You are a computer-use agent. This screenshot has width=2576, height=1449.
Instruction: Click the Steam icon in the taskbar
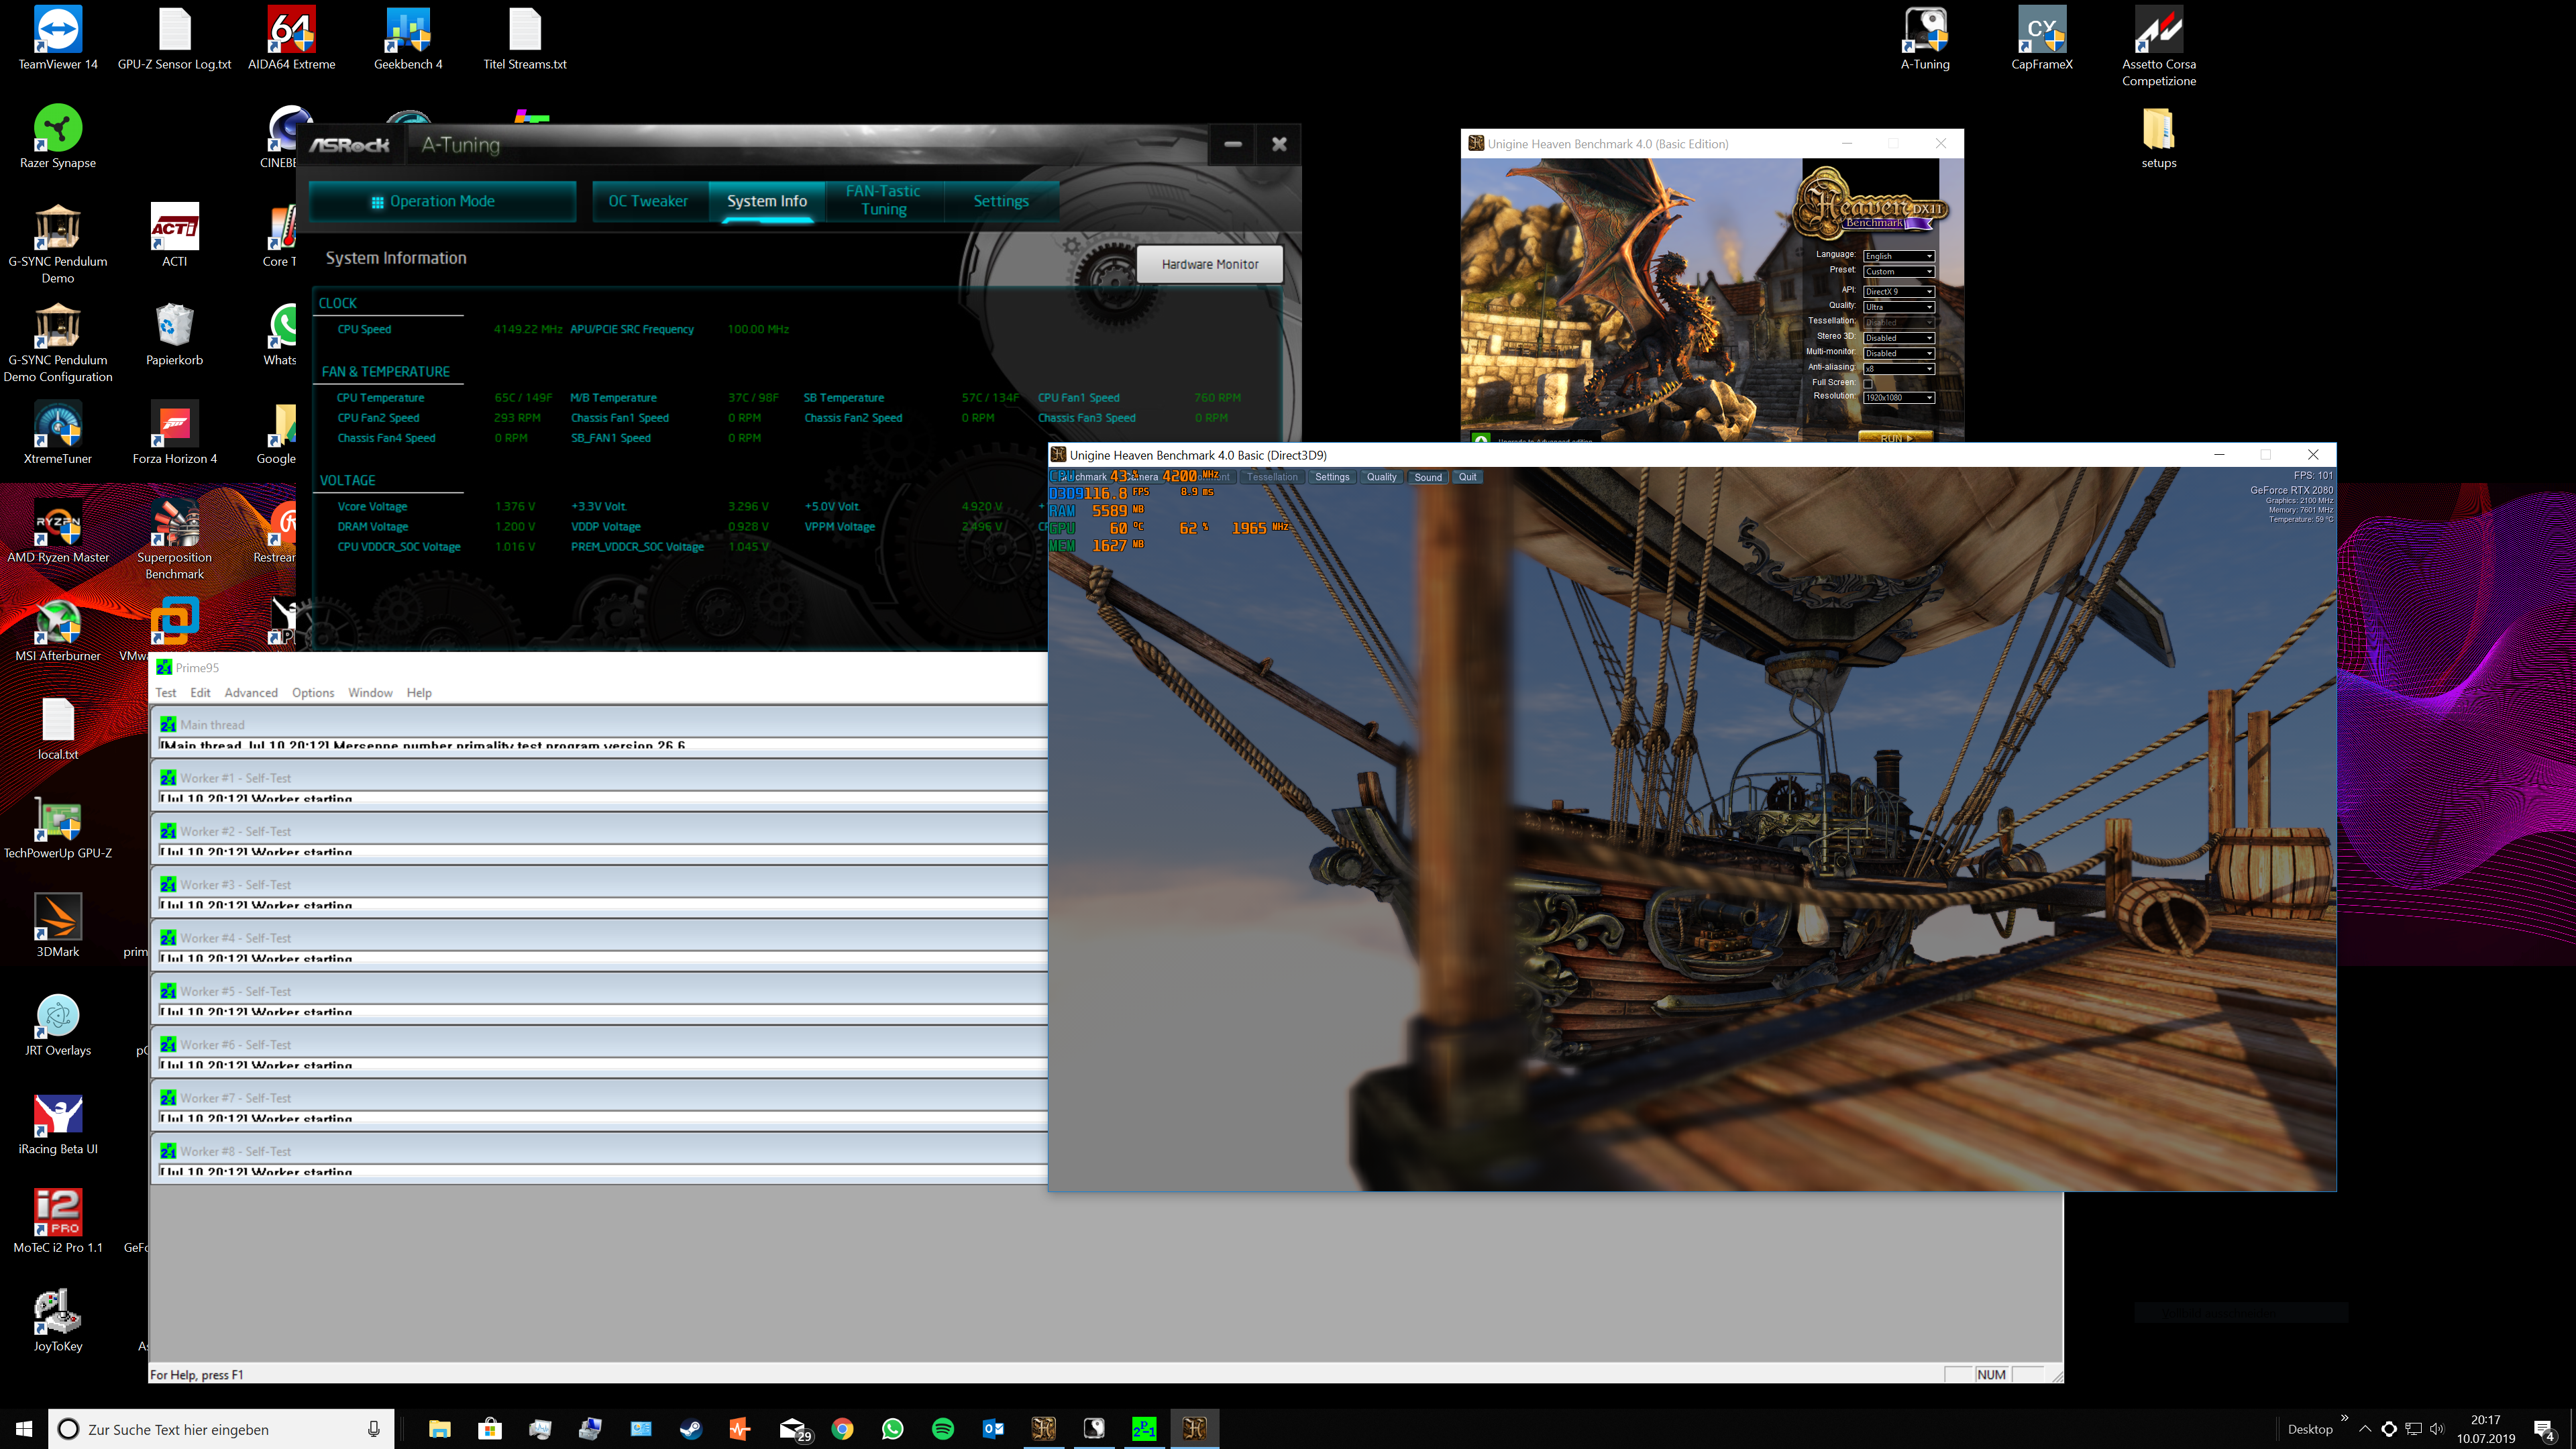(x=691, y=1428)
